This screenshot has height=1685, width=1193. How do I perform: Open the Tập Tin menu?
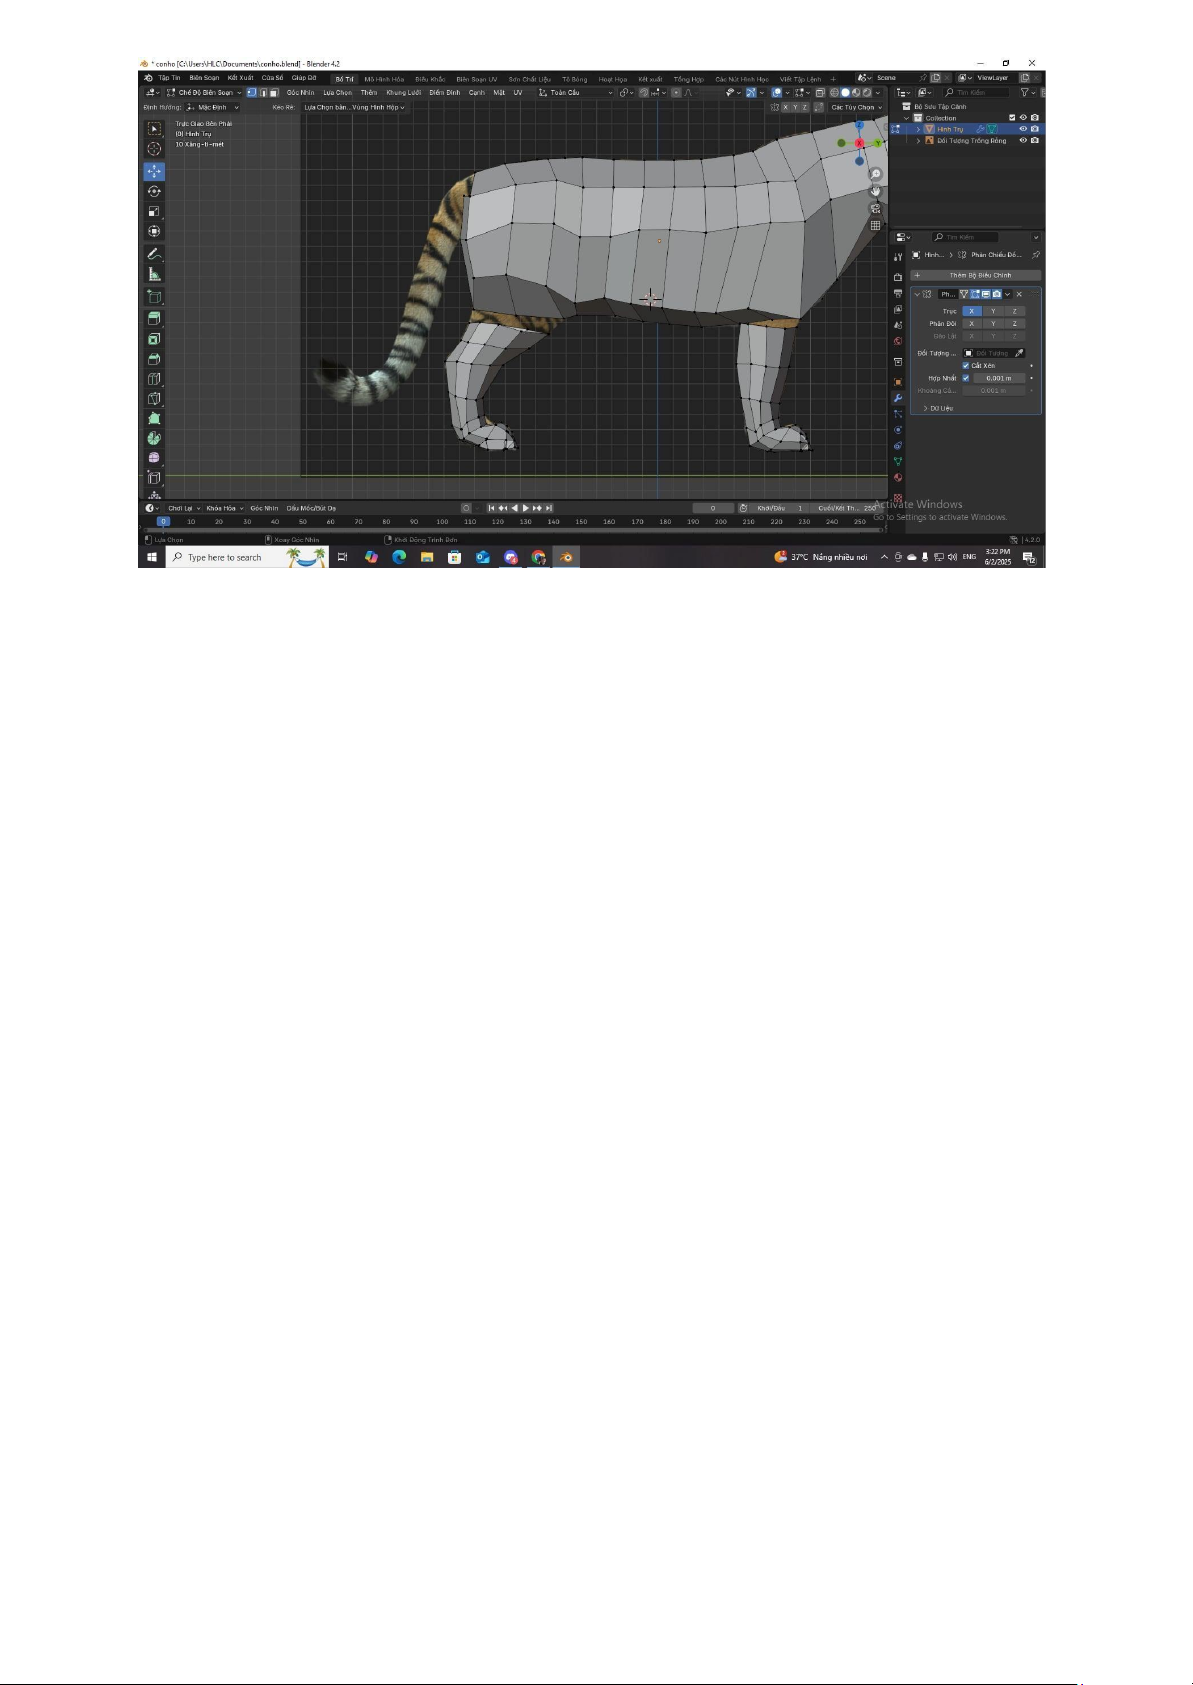tap(169, 78)
